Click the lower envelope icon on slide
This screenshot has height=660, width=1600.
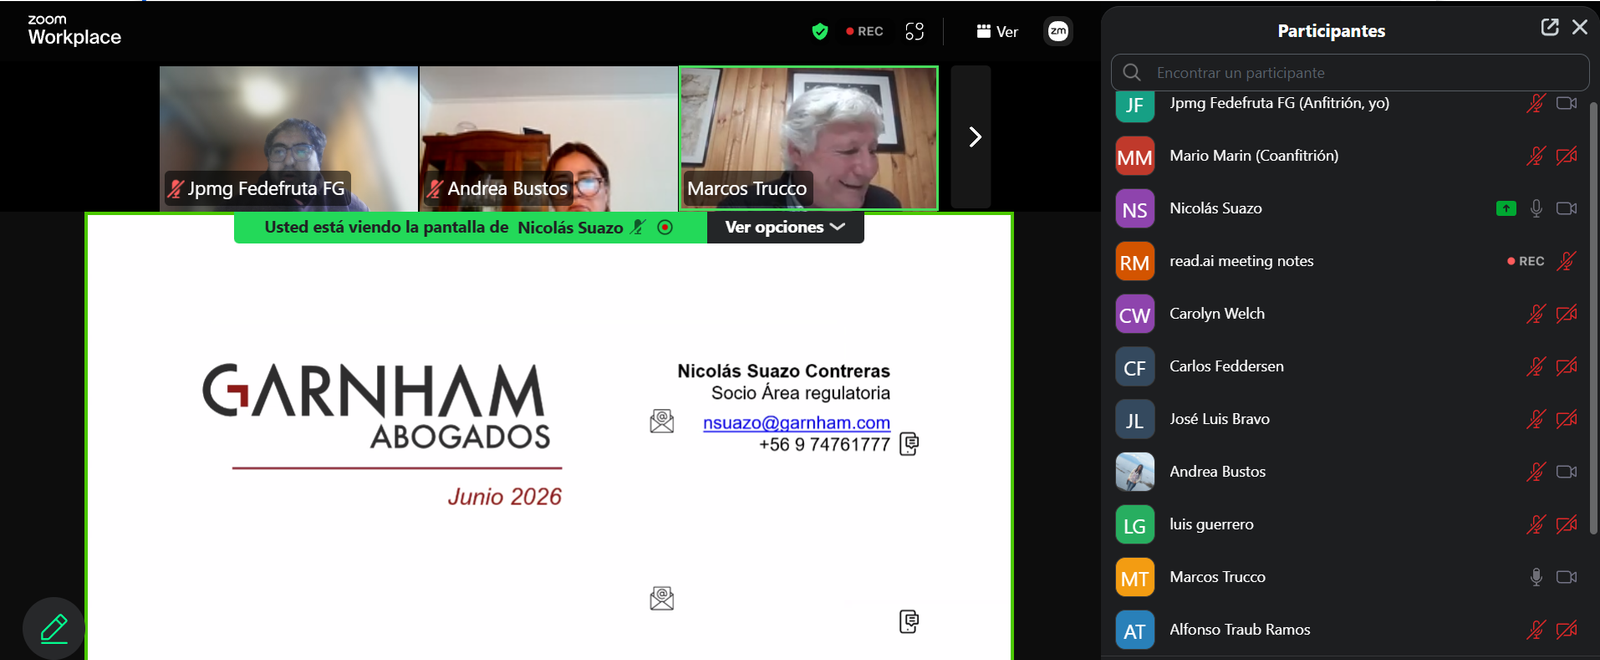(x=662, y=598)
